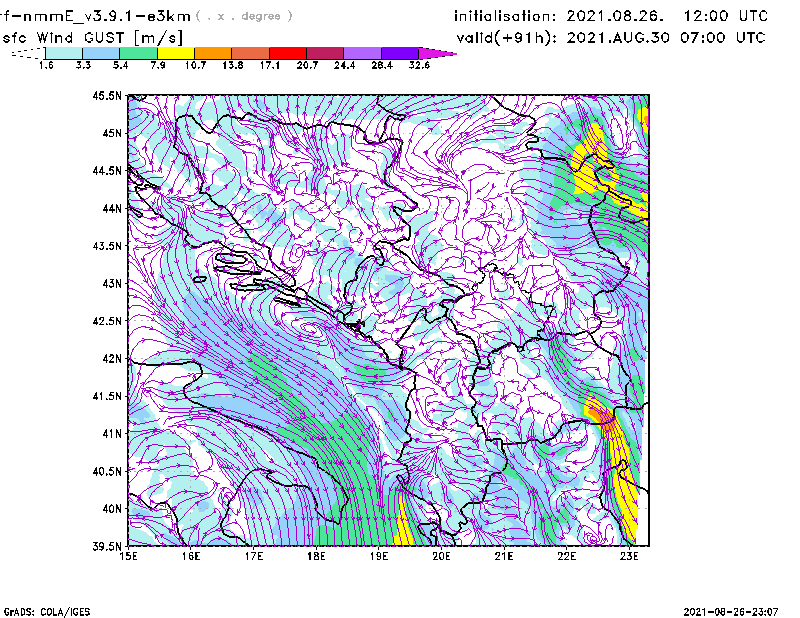Click the legend value 1.6

coord(46,65)
